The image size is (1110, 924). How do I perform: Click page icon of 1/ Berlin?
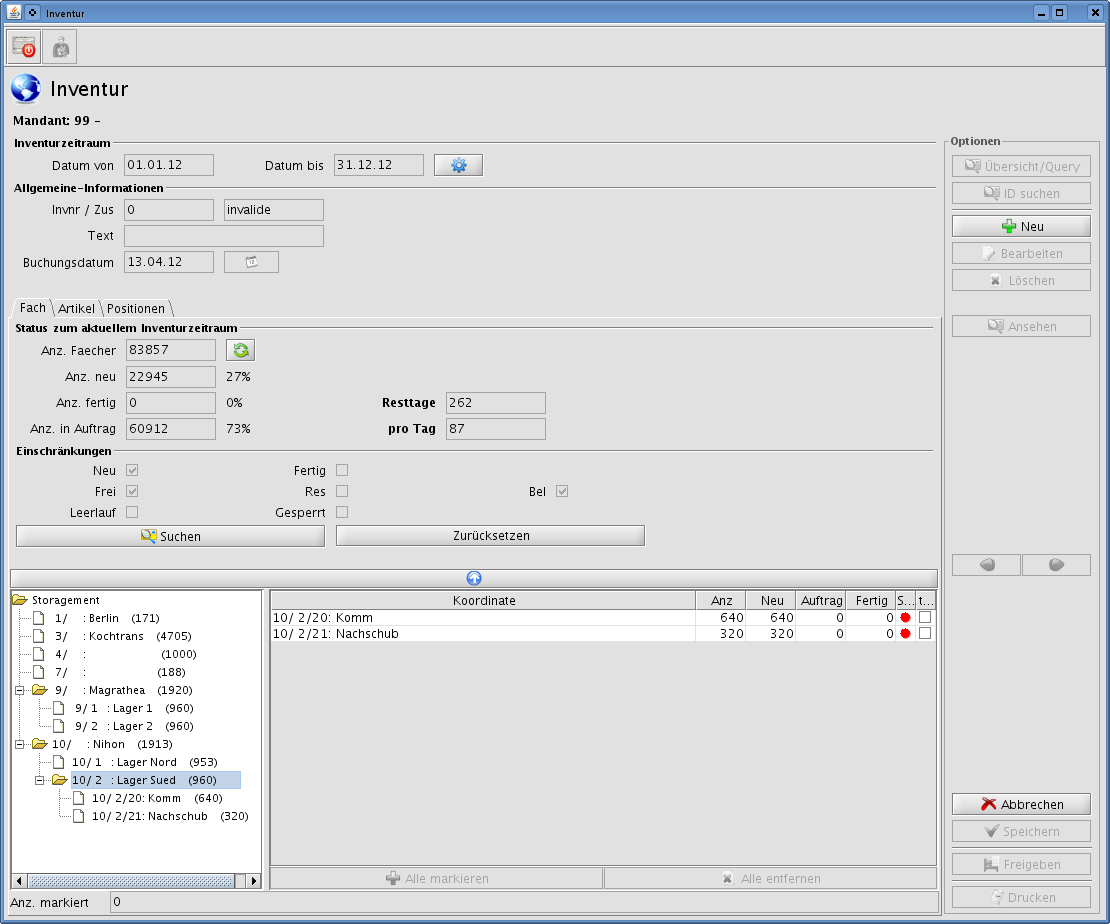(40, 618)
